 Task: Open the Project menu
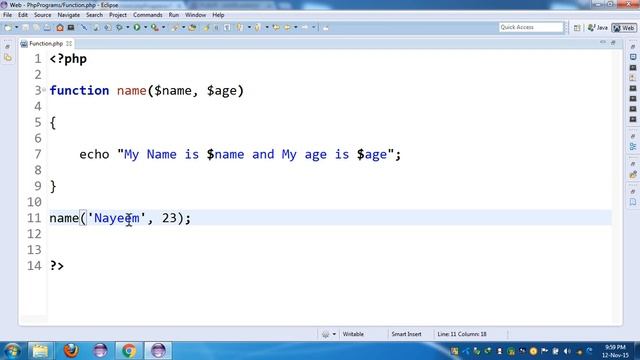click(x=118, y=15)
